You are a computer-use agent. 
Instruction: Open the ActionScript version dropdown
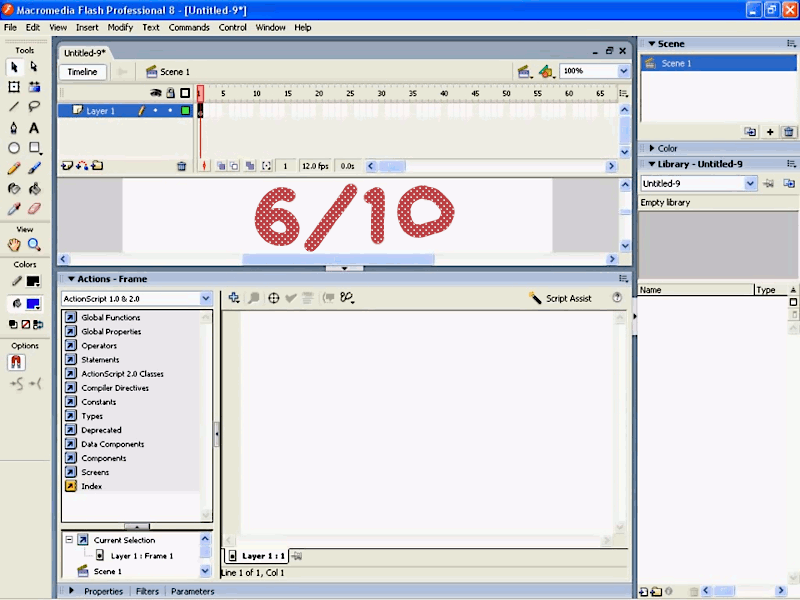pos(205,298)
